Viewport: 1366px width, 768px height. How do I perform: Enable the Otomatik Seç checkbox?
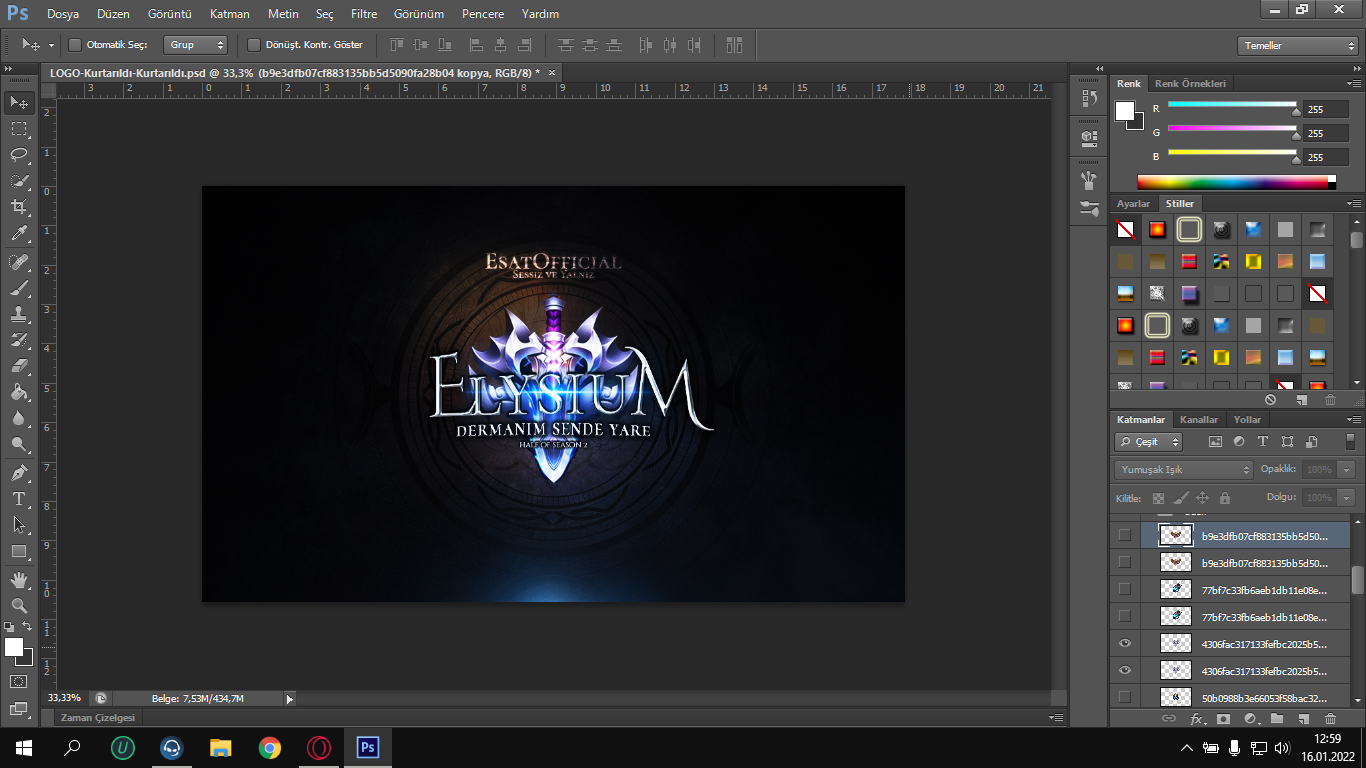click(x=75, y=45)
